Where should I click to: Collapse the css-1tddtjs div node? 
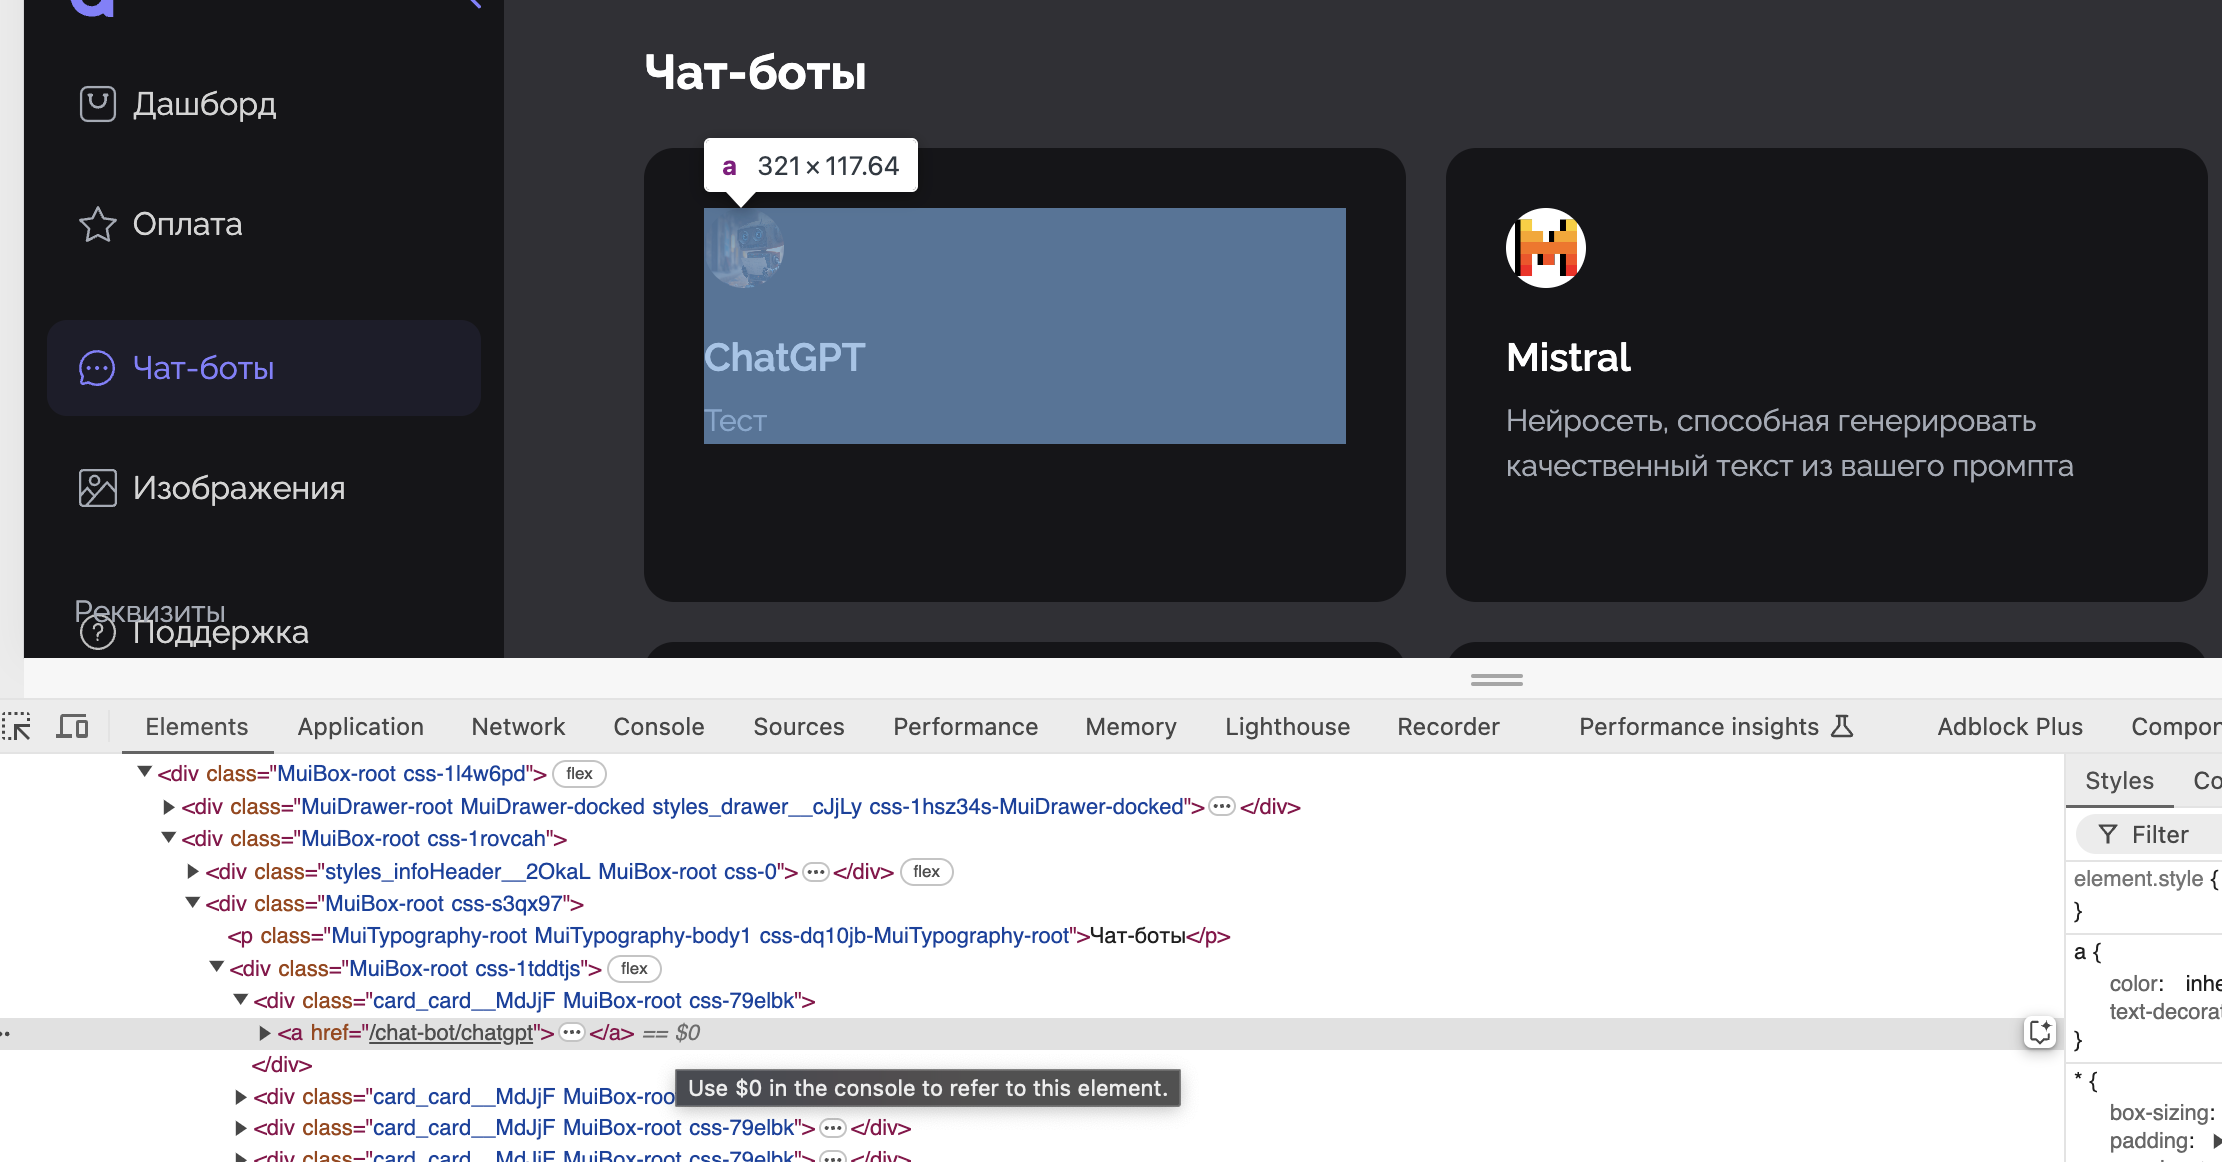pyautogui.click(x=217, y=967)
